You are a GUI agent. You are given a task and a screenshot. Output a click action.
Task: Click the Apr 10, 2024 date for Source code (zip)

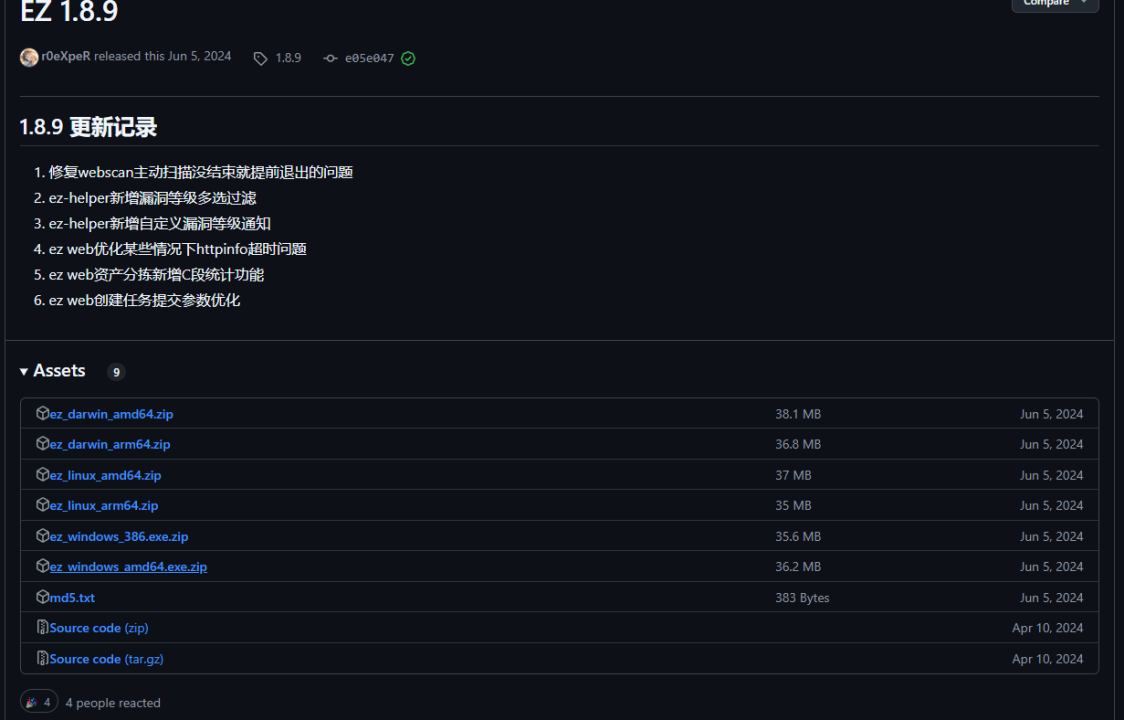[1047, 628]
